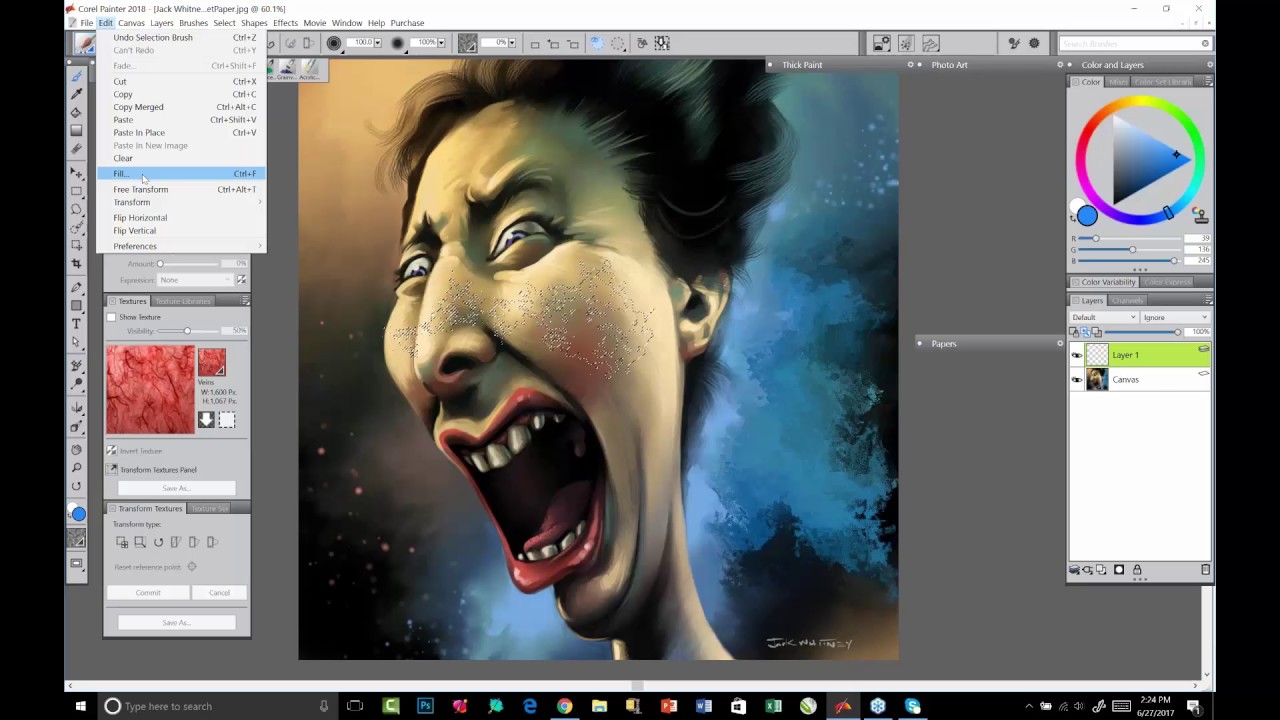Open Photoshop from the taskbar

[x=425, y=706]
